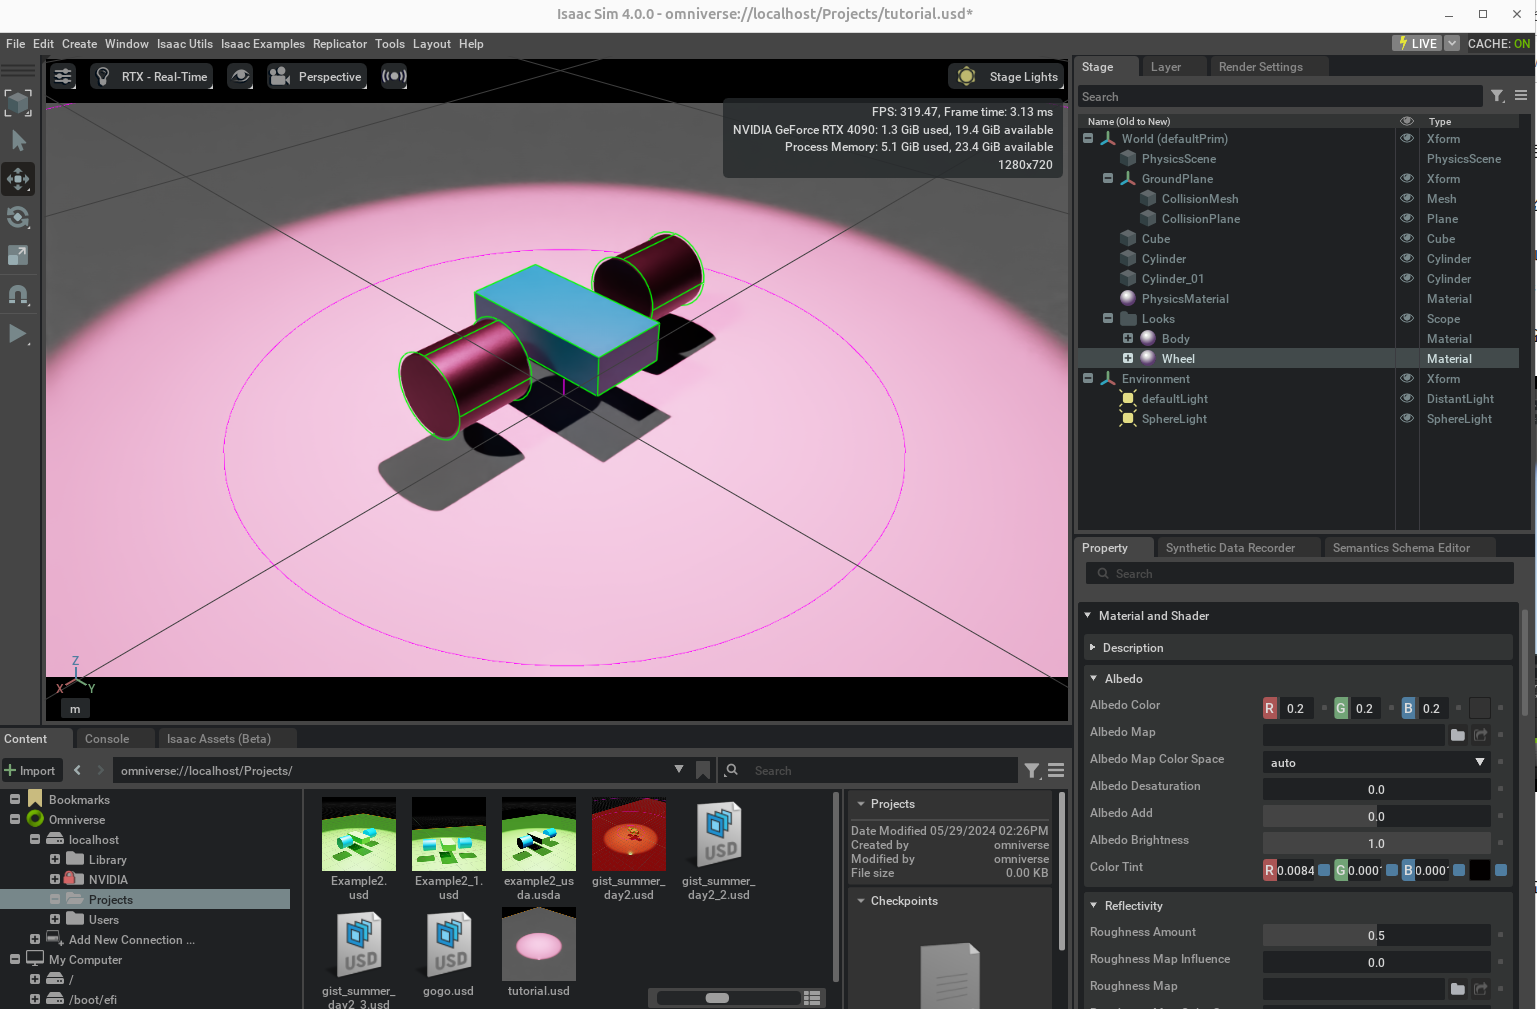
Task: Open viewport display eye menu
Action: 240,76
